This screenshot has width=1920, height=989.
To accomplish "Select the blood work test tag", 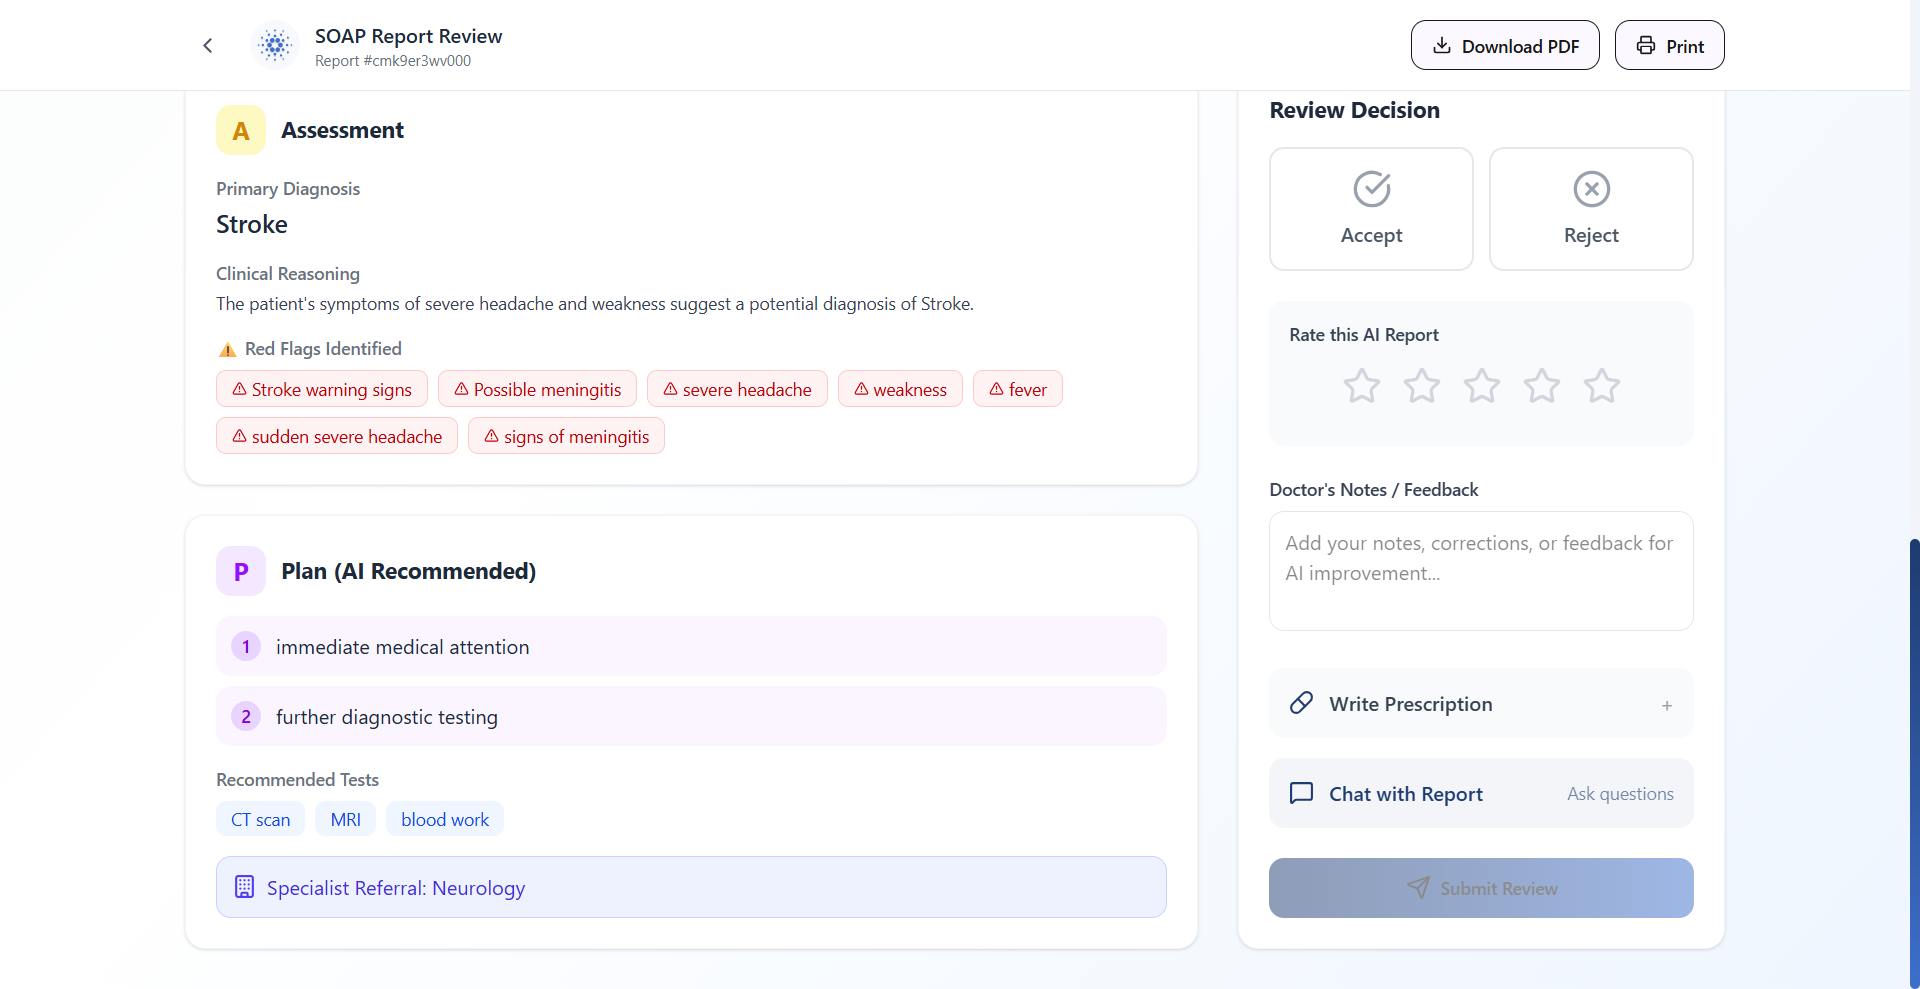I will pyautogui.click(x=445, y=819).
